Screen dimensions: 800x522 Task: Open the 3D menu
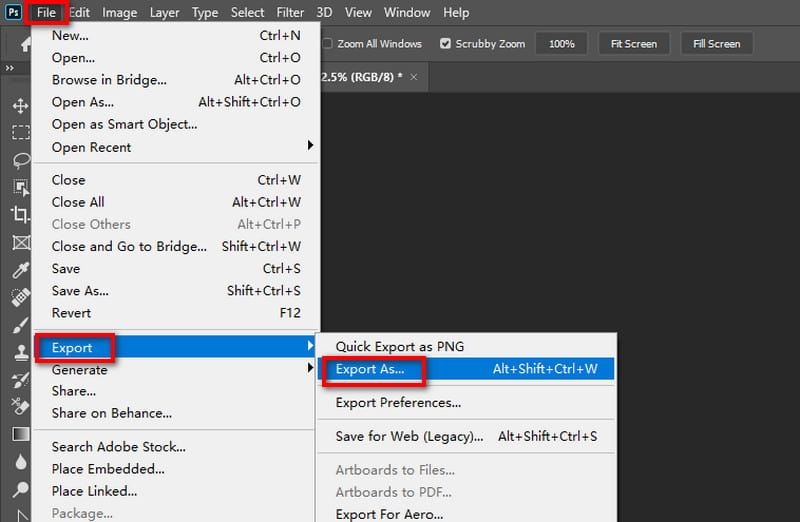click(324, 12)
